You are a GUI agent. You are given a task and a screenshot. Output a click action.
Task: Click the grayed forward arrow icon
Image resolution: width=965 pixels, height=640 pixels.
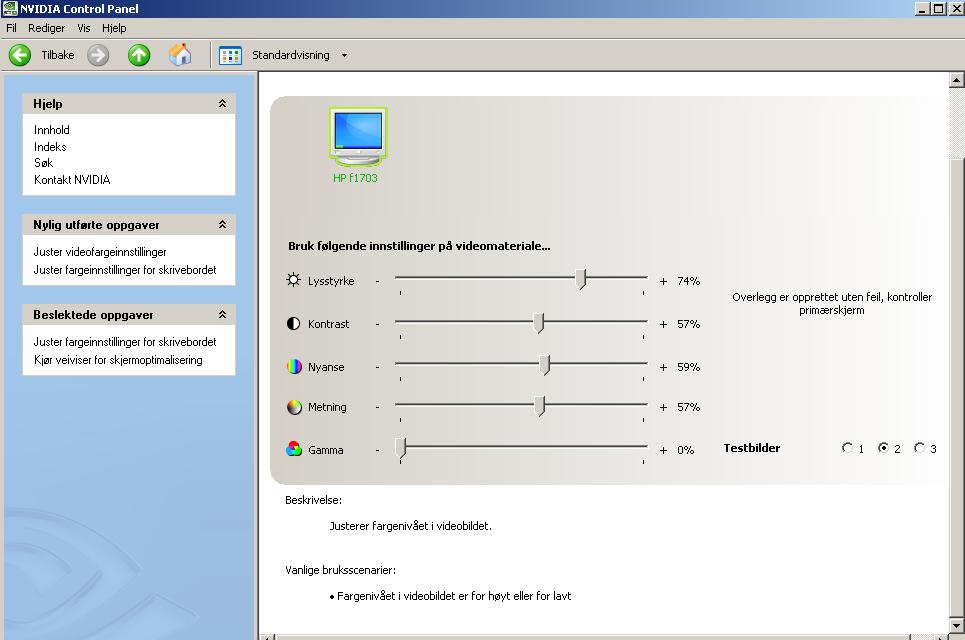coord(98,55)
